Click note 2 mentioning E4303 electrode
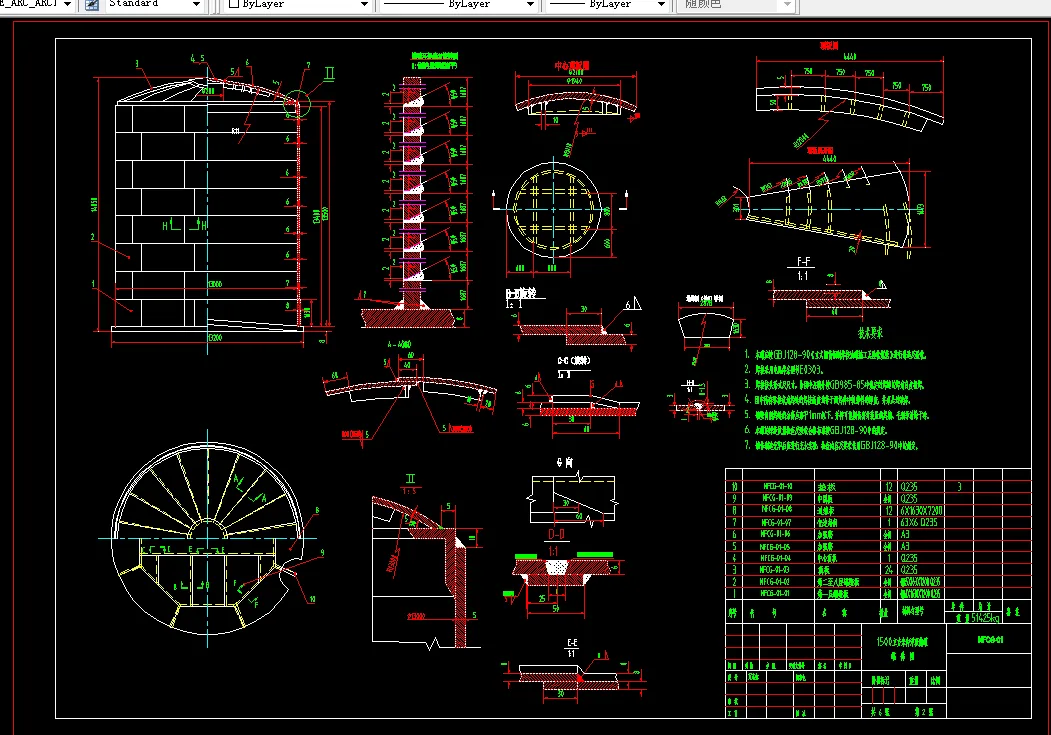 (x=784, y=369)
